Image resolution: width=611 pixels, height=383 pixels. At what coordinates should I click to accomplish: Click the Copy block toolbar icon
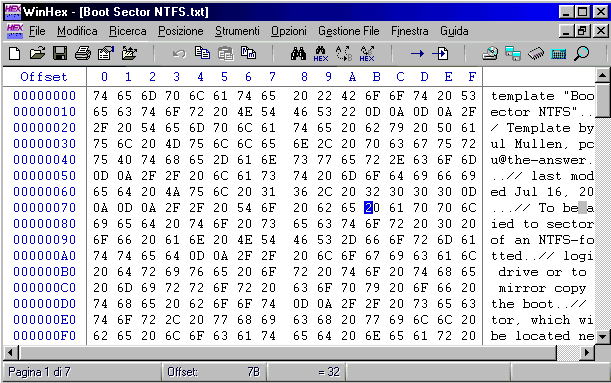pos(202,53)
